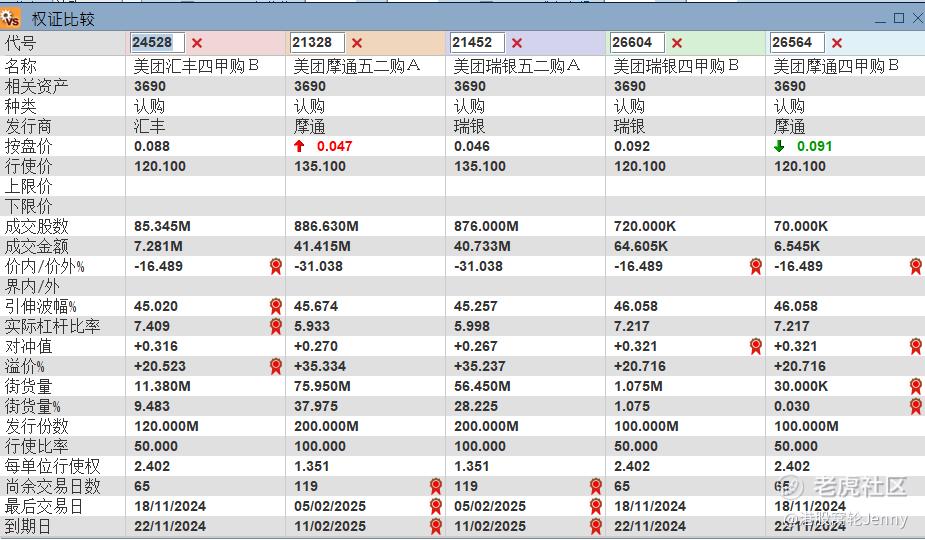Click the issuer cell 汇丰
This screenshot has width=925, height=540.
(x=149, y=126)
